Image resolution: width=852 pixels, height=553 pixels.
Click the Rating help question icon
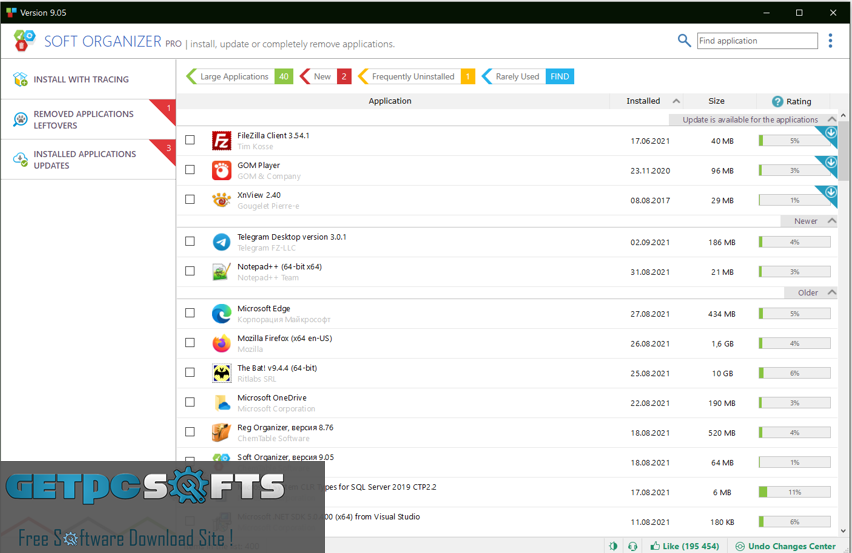[x=778, y=102]
